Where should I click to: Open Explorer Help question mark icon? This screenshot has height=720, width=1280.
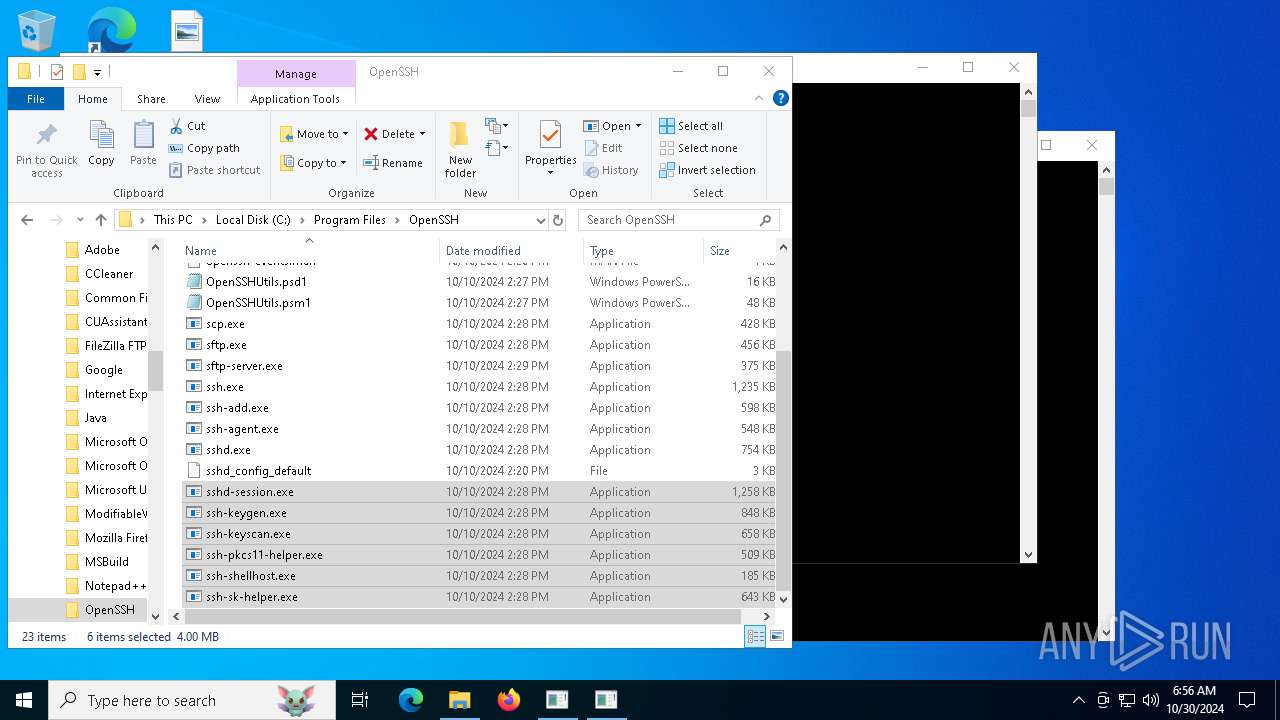[x=781, y=98]
